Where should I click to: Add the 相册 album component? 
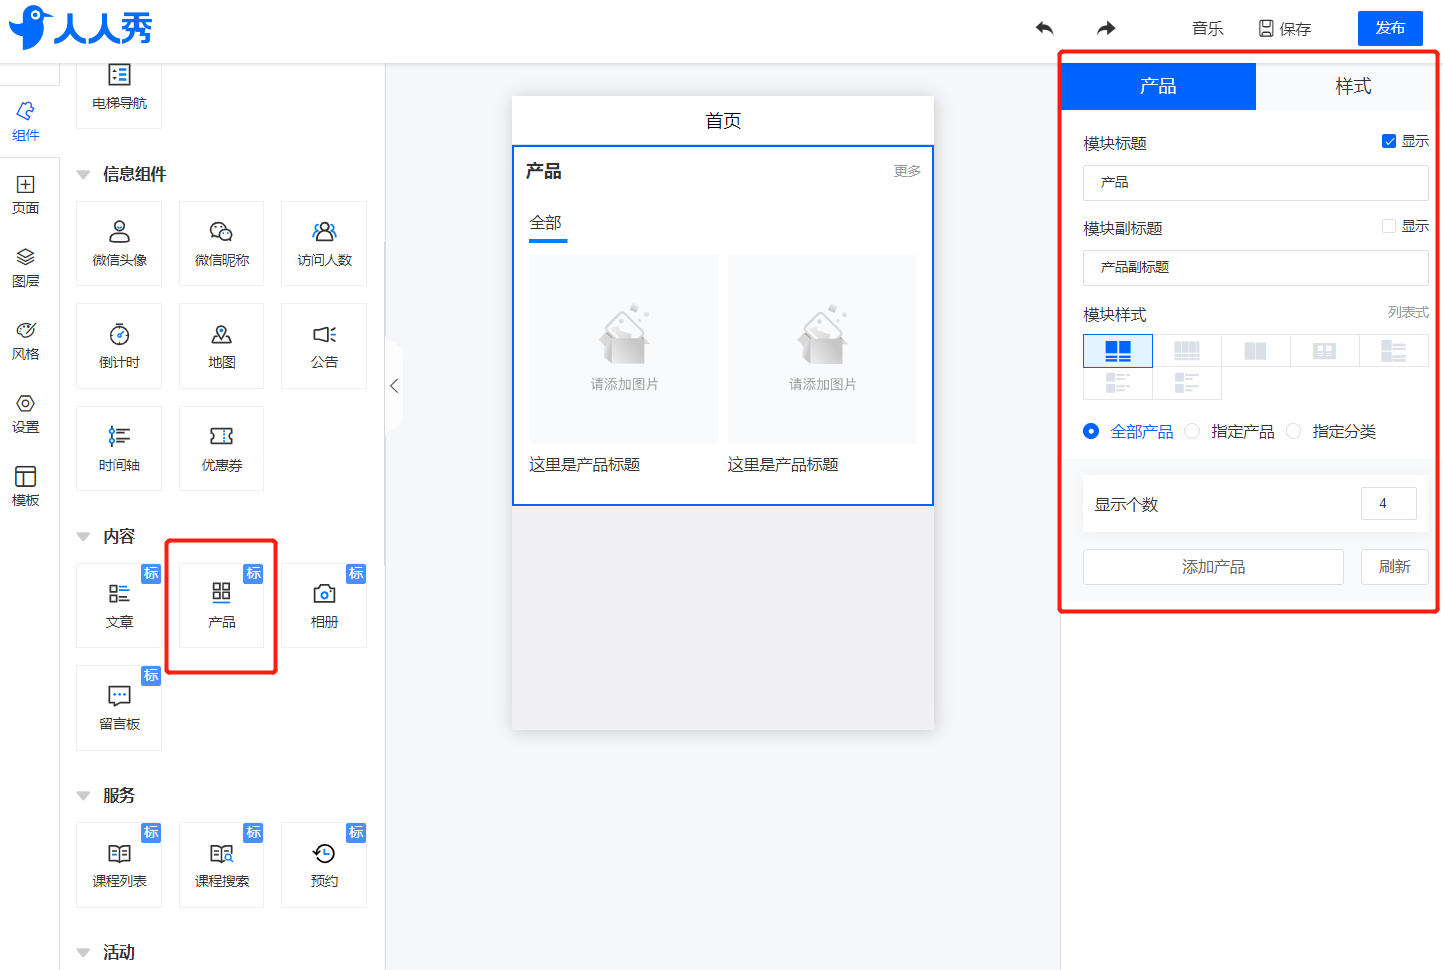coord(324,606)
